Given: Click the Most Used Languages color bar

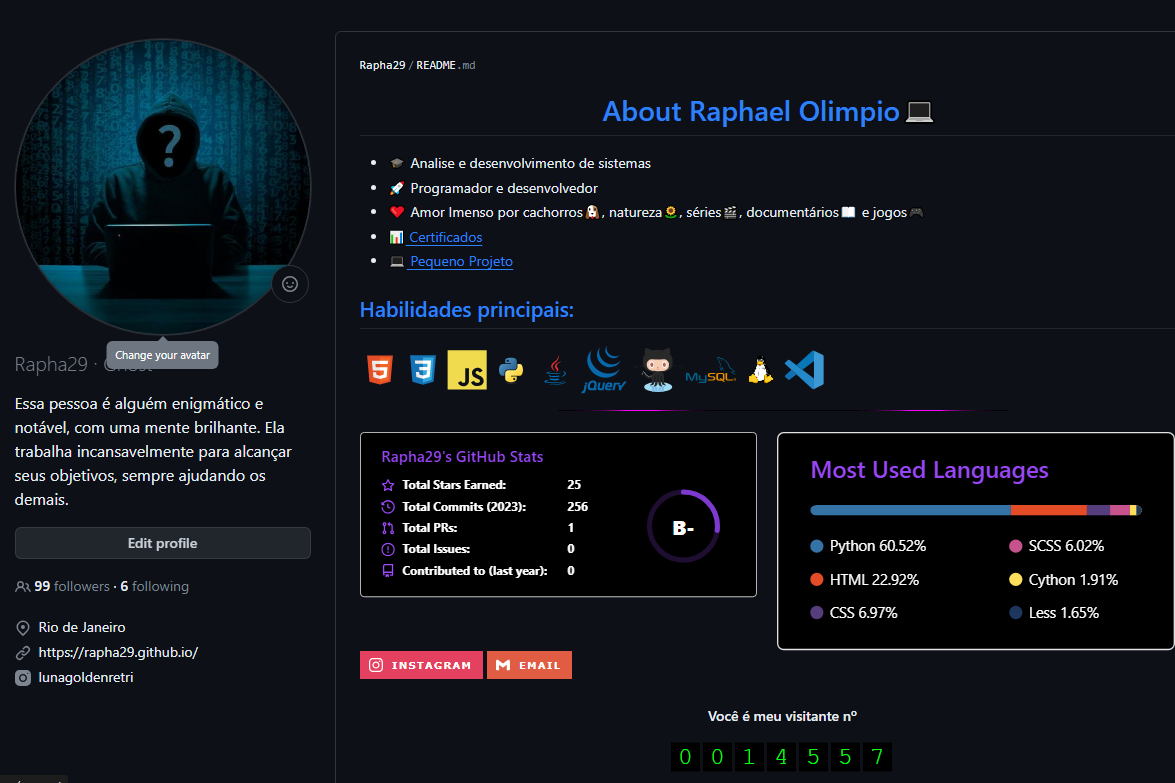Looking at the screenshot, I should 975,510.
